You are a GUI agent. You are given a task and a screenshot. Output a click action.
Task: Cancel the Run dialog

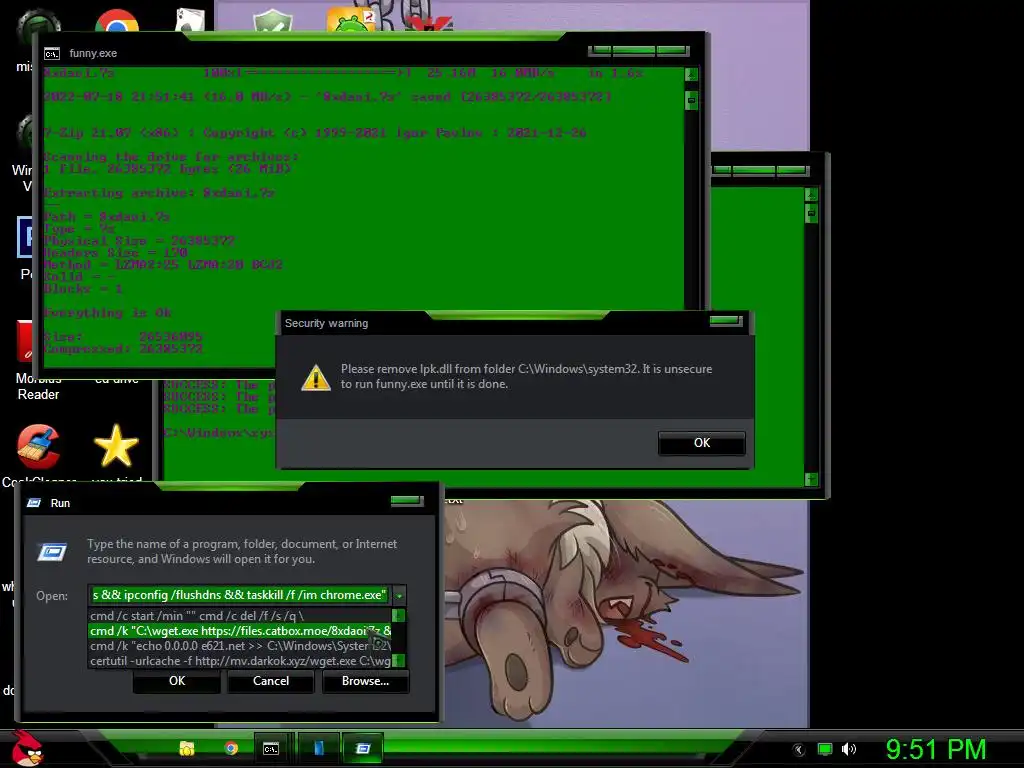tap(271, 681)
